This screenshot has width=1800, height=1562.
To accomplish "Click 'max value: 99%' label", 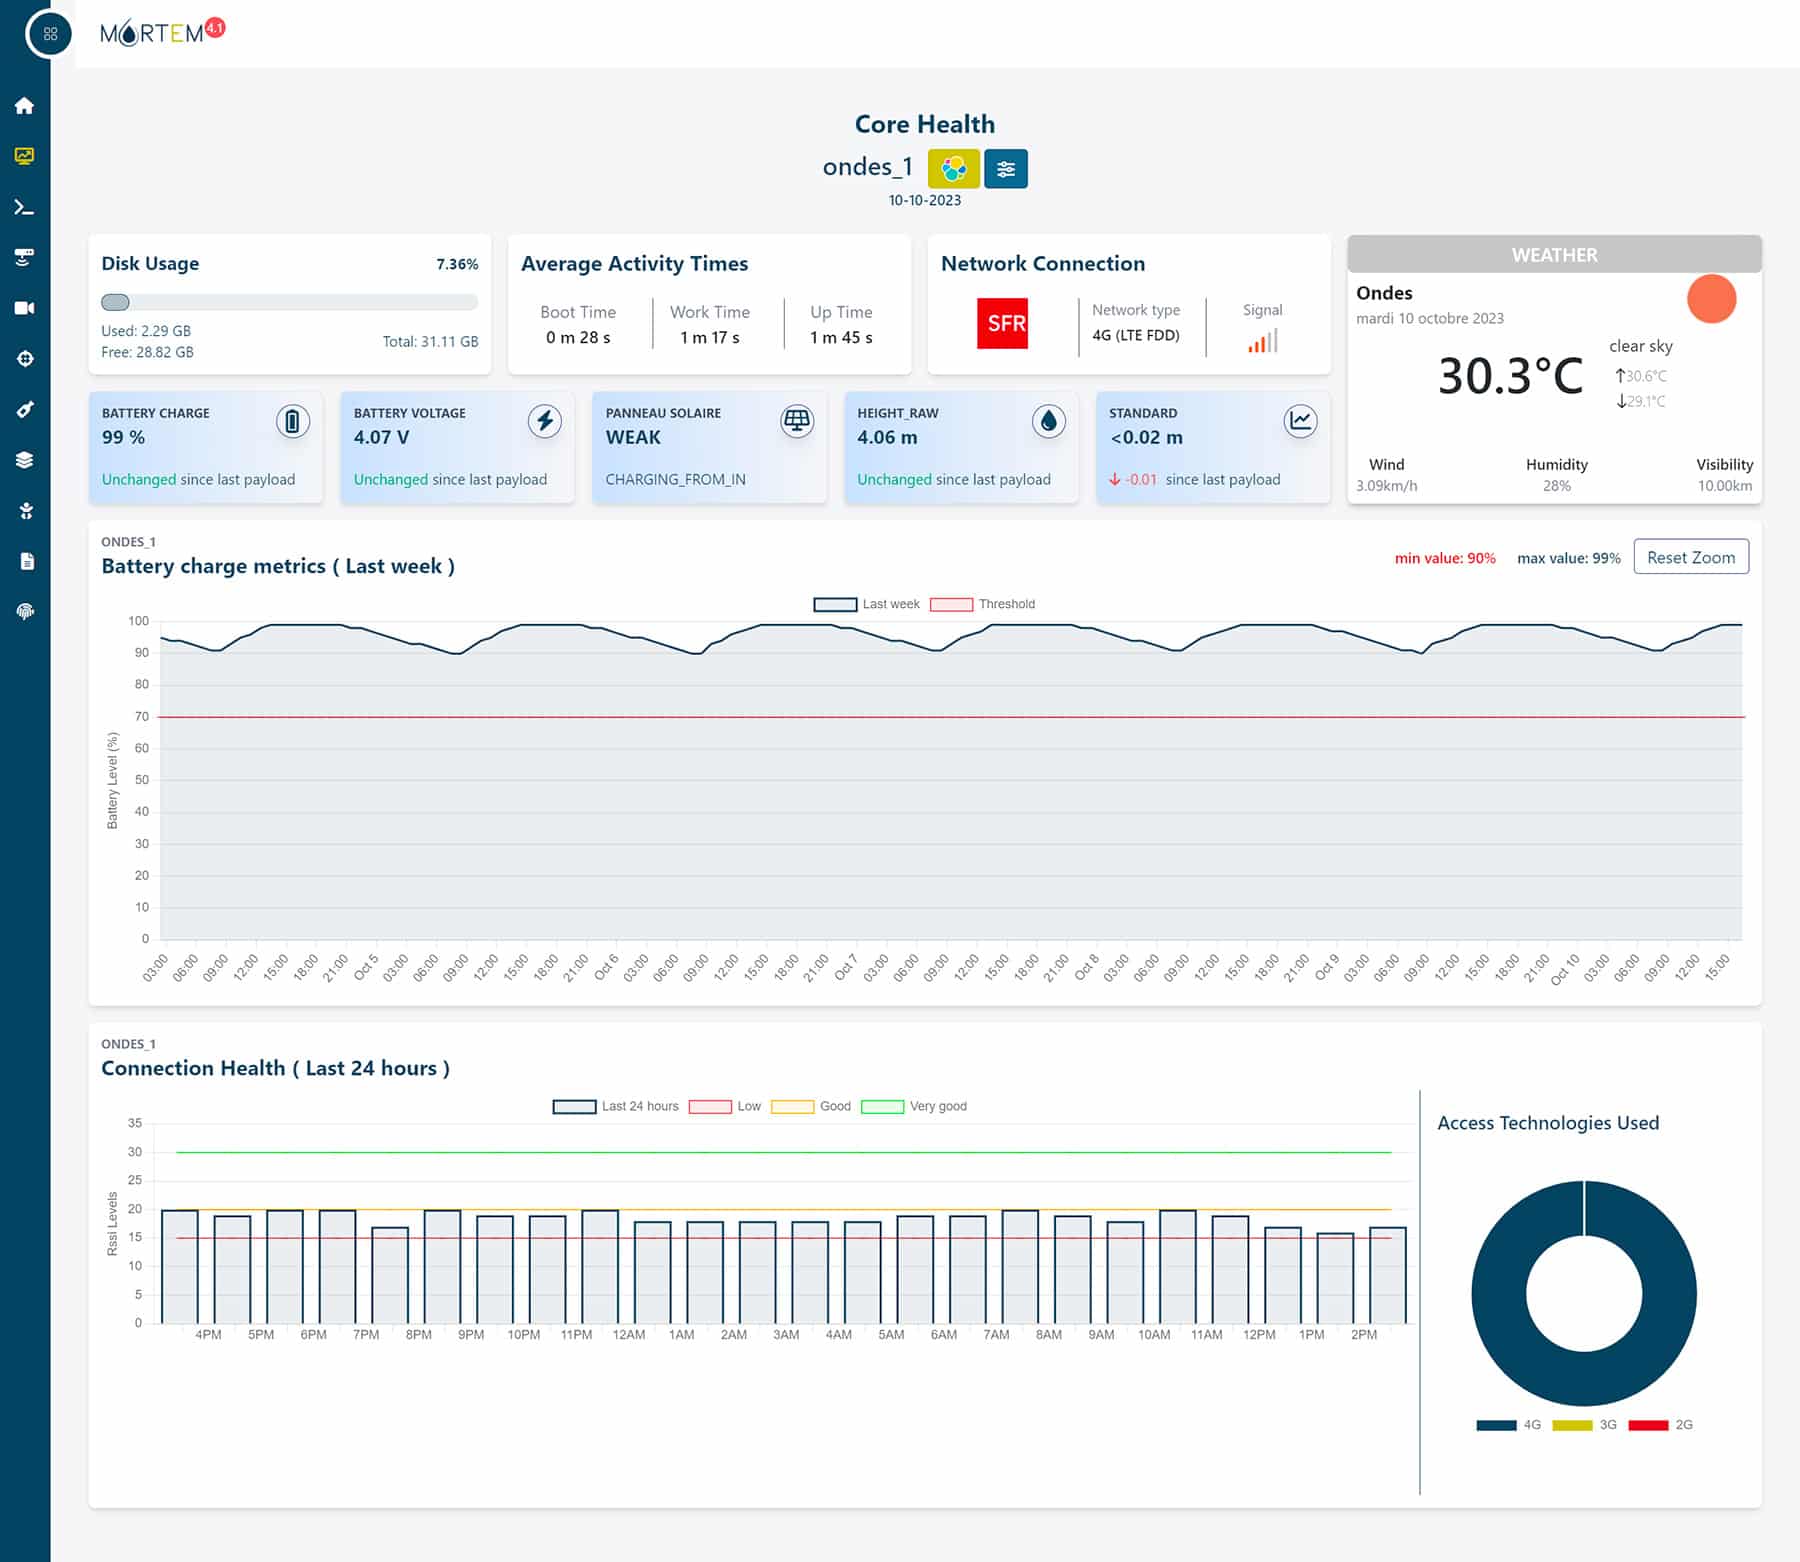I will pos(1569,558).
